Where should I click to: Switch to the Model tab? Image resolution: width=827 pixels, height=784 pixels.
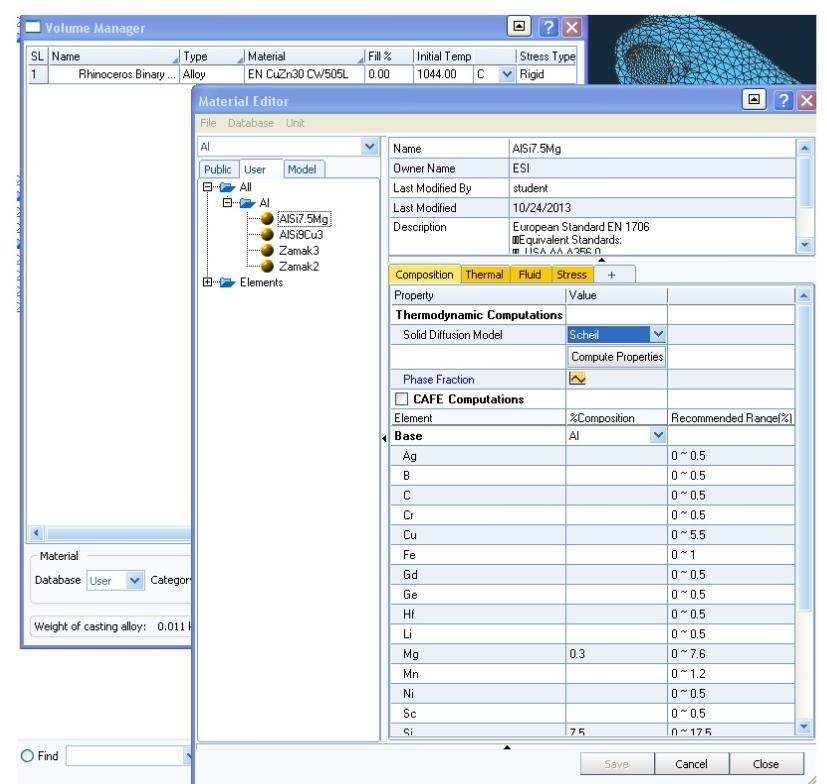[x=303, y=169]
